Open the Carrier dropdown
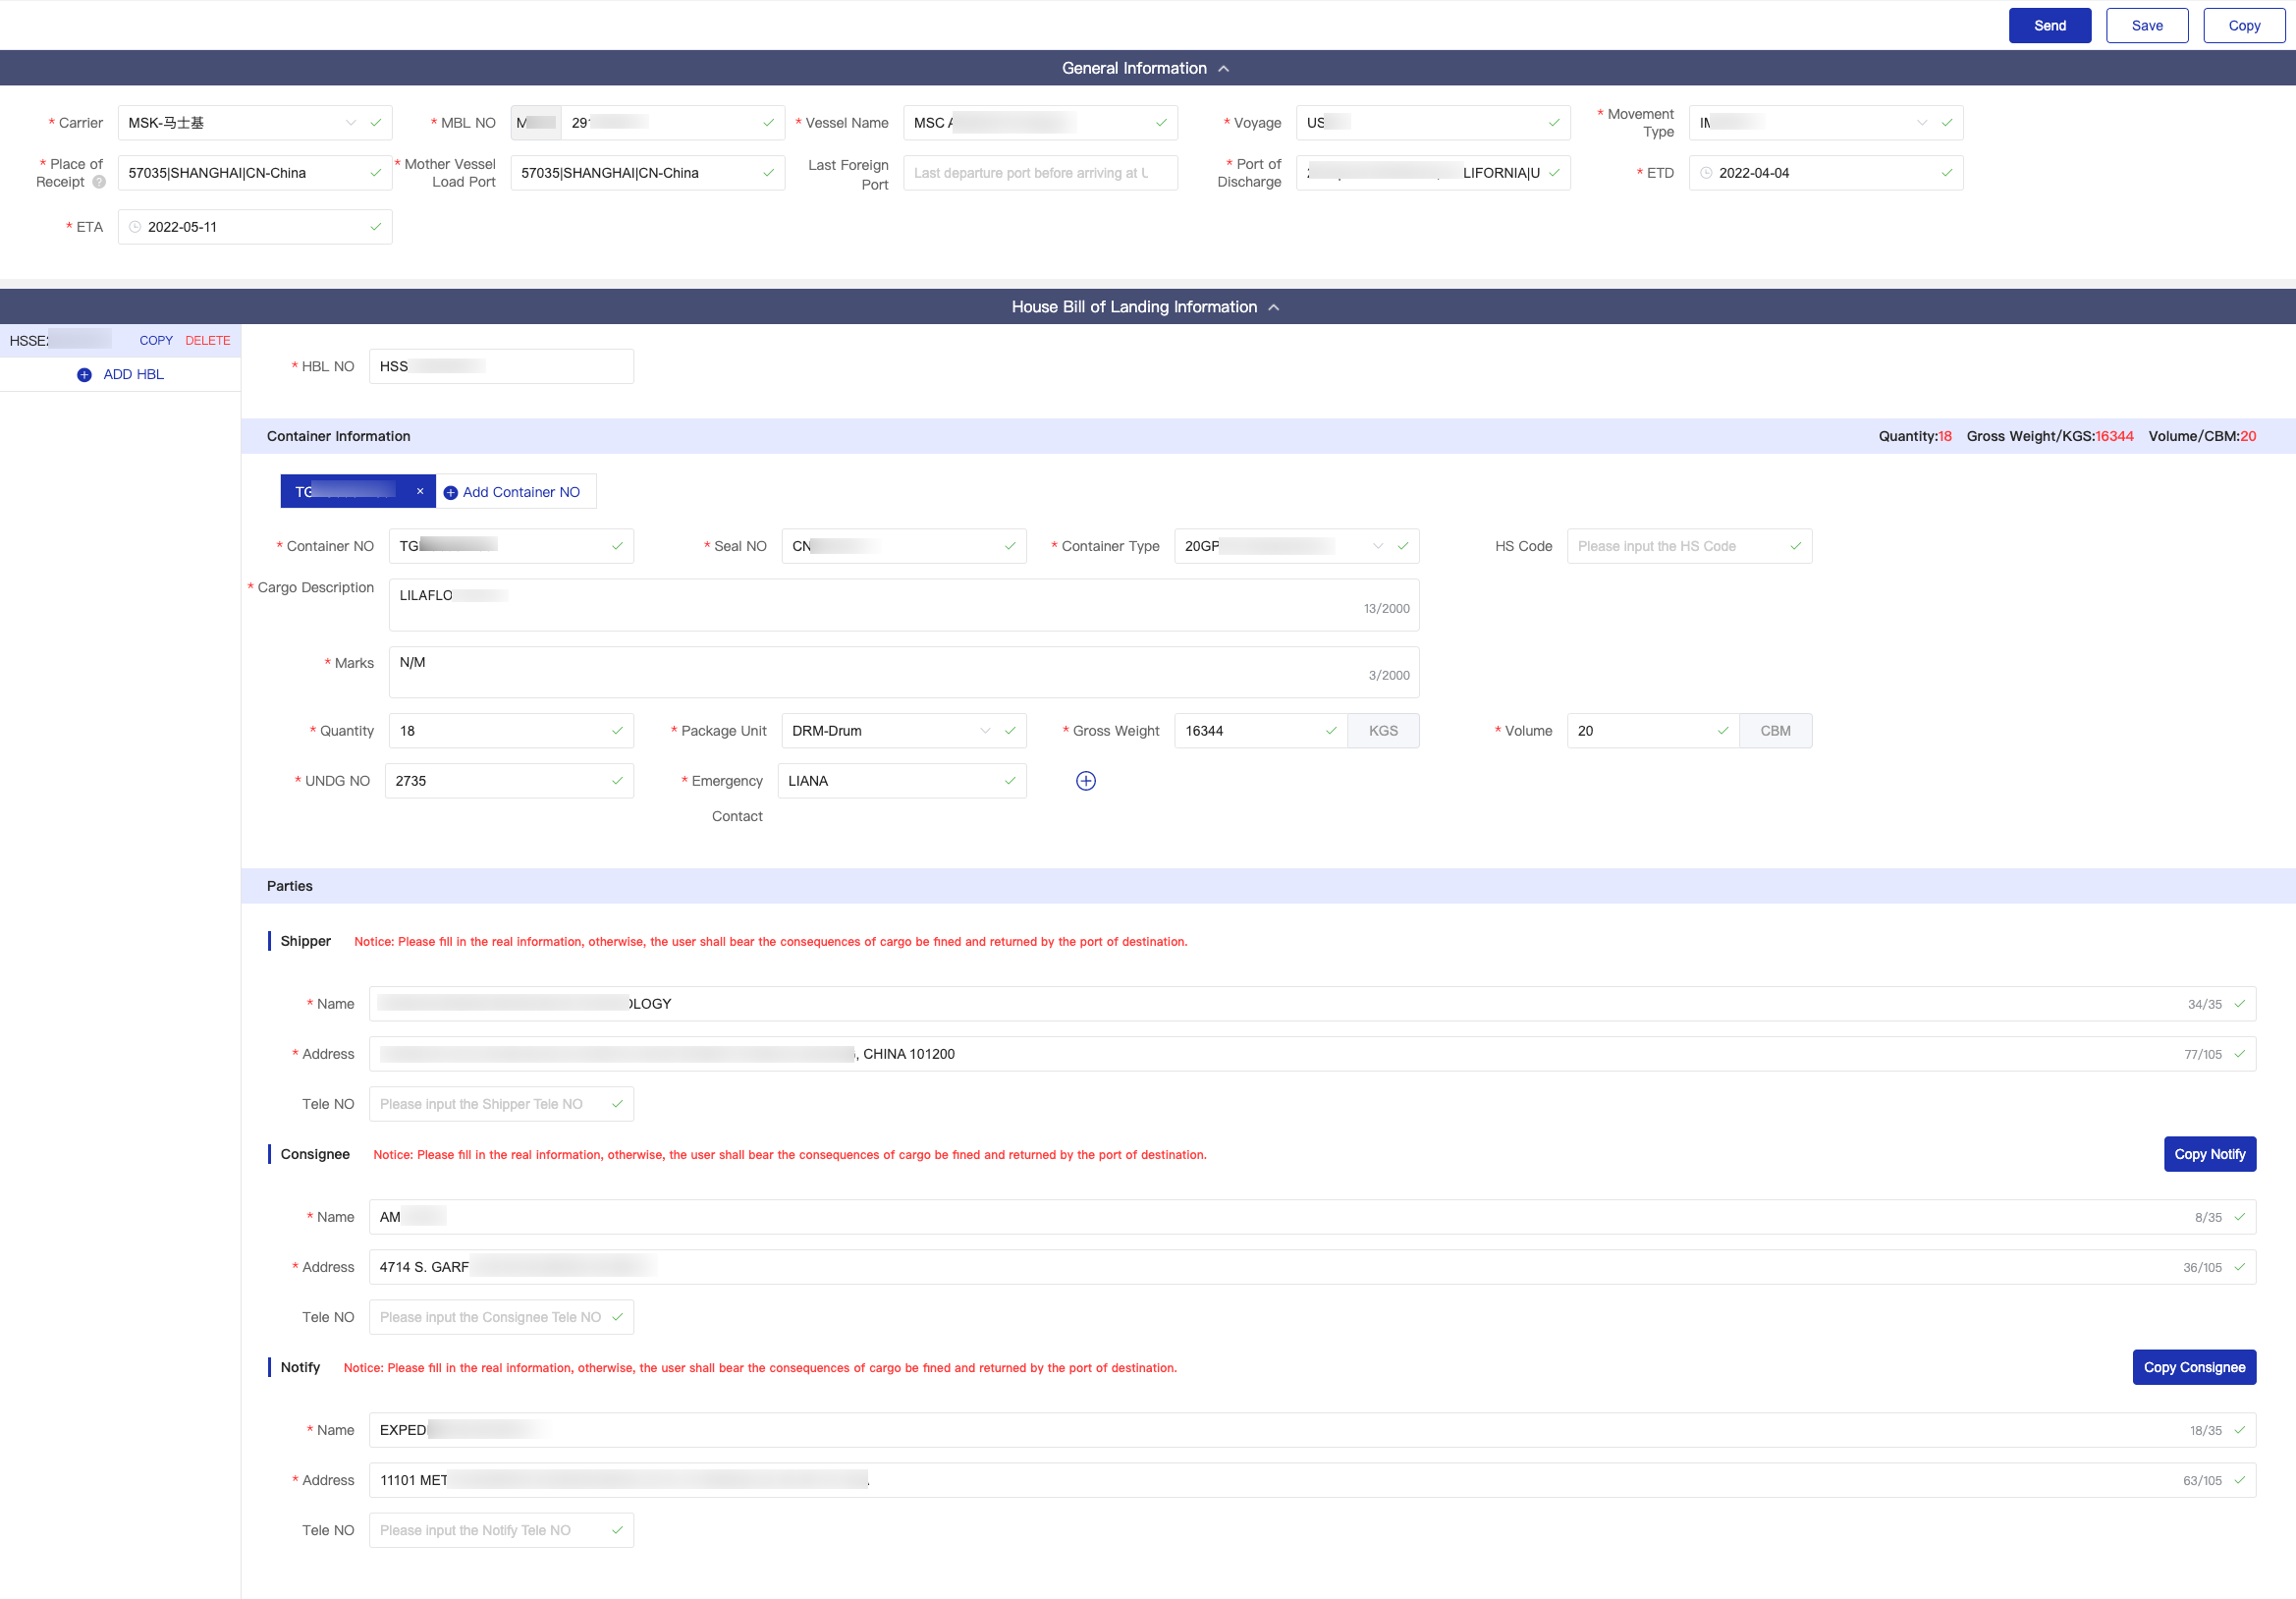 [x=350, y=123]
